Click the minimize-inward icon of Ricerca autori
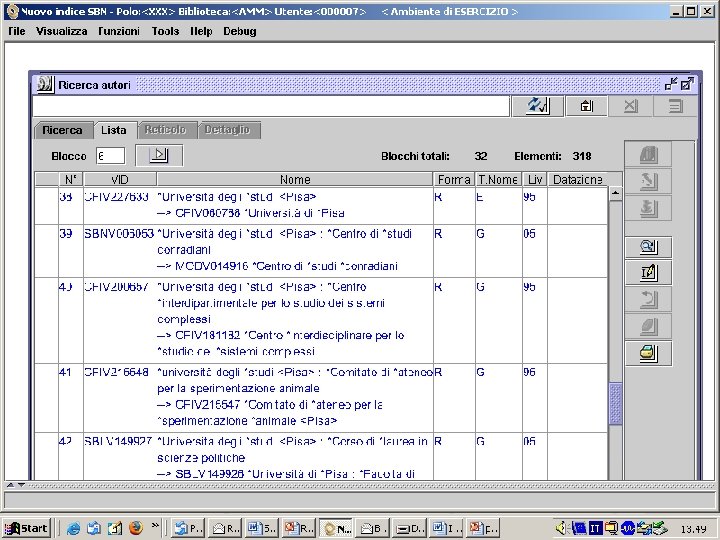 (x=671, y=84)
